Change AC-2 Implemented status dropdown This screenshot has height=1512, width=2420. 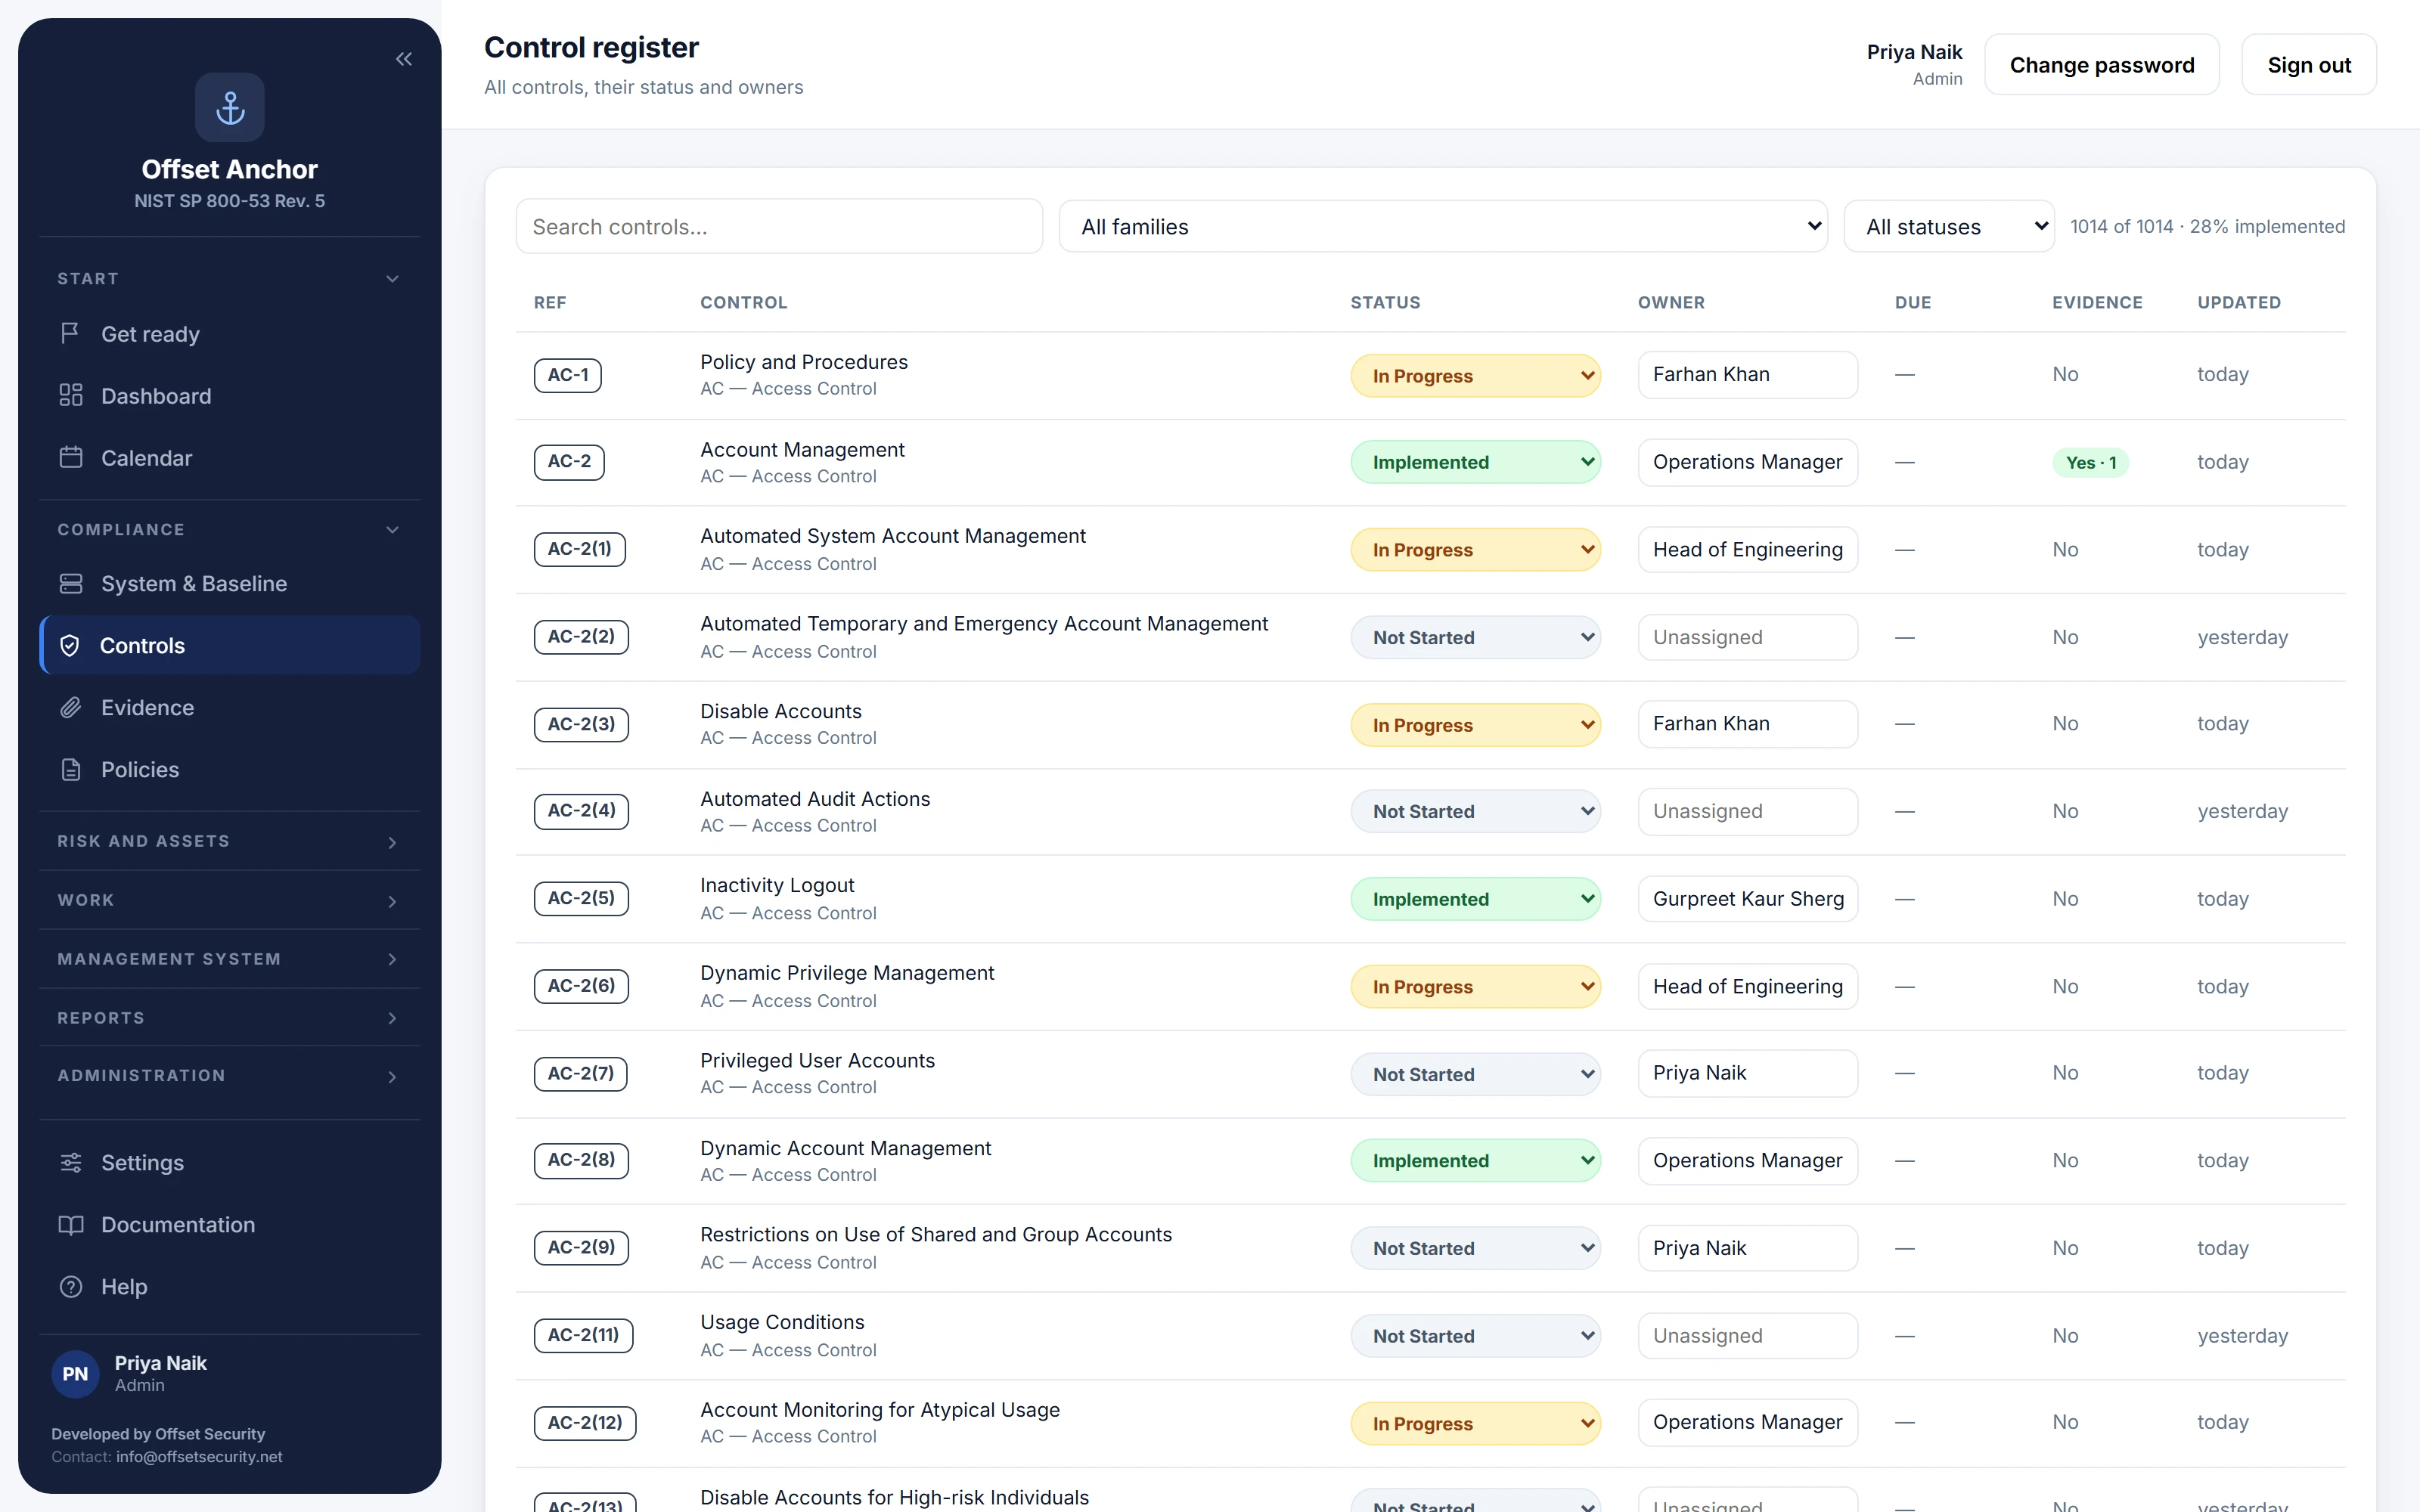(1475, 462)
